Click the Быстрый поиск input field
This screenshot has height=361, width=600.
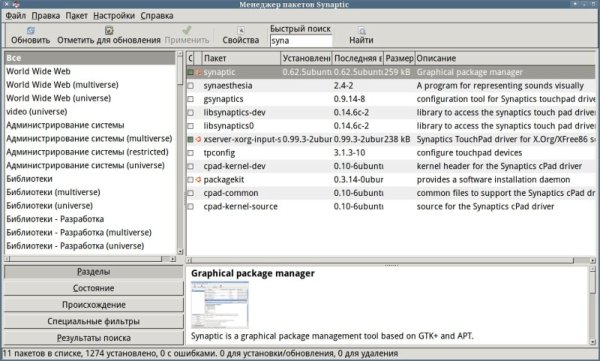[301, 41]
